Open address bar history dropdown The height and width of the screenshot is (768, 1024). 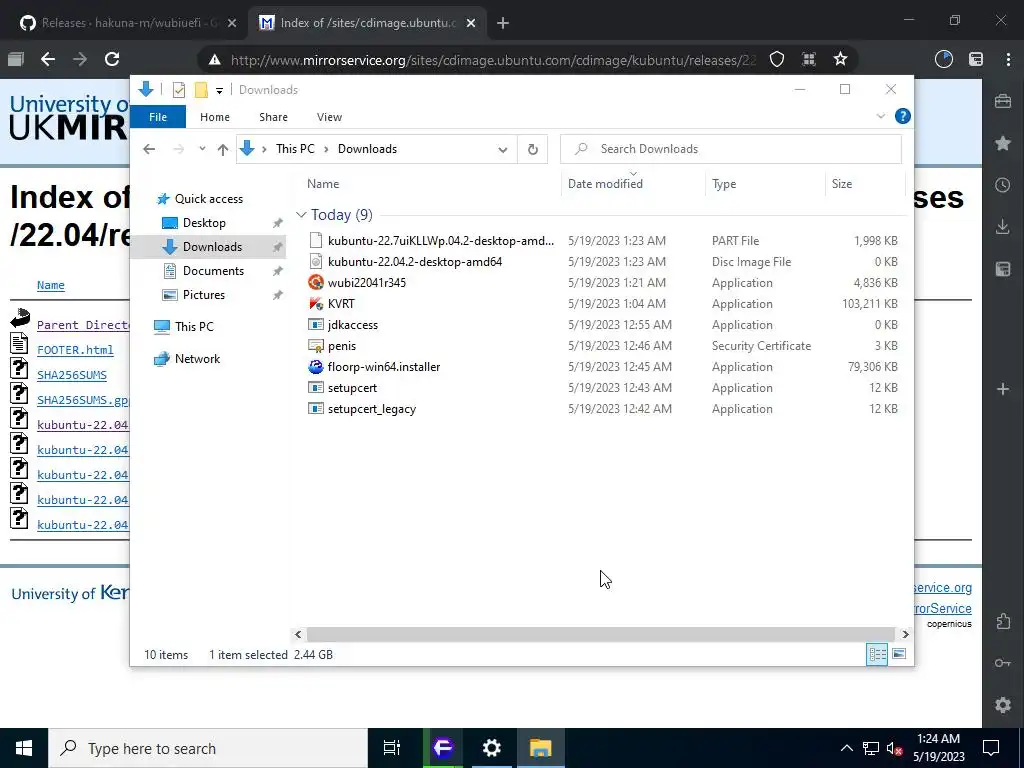coord(503,150)
